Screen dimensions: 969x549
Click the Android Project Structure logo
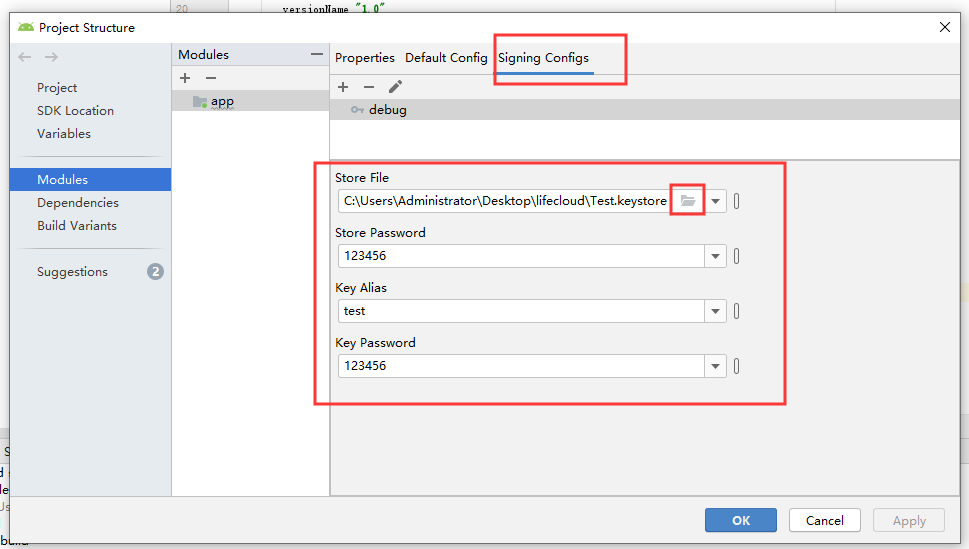click(x=26, y=27)
